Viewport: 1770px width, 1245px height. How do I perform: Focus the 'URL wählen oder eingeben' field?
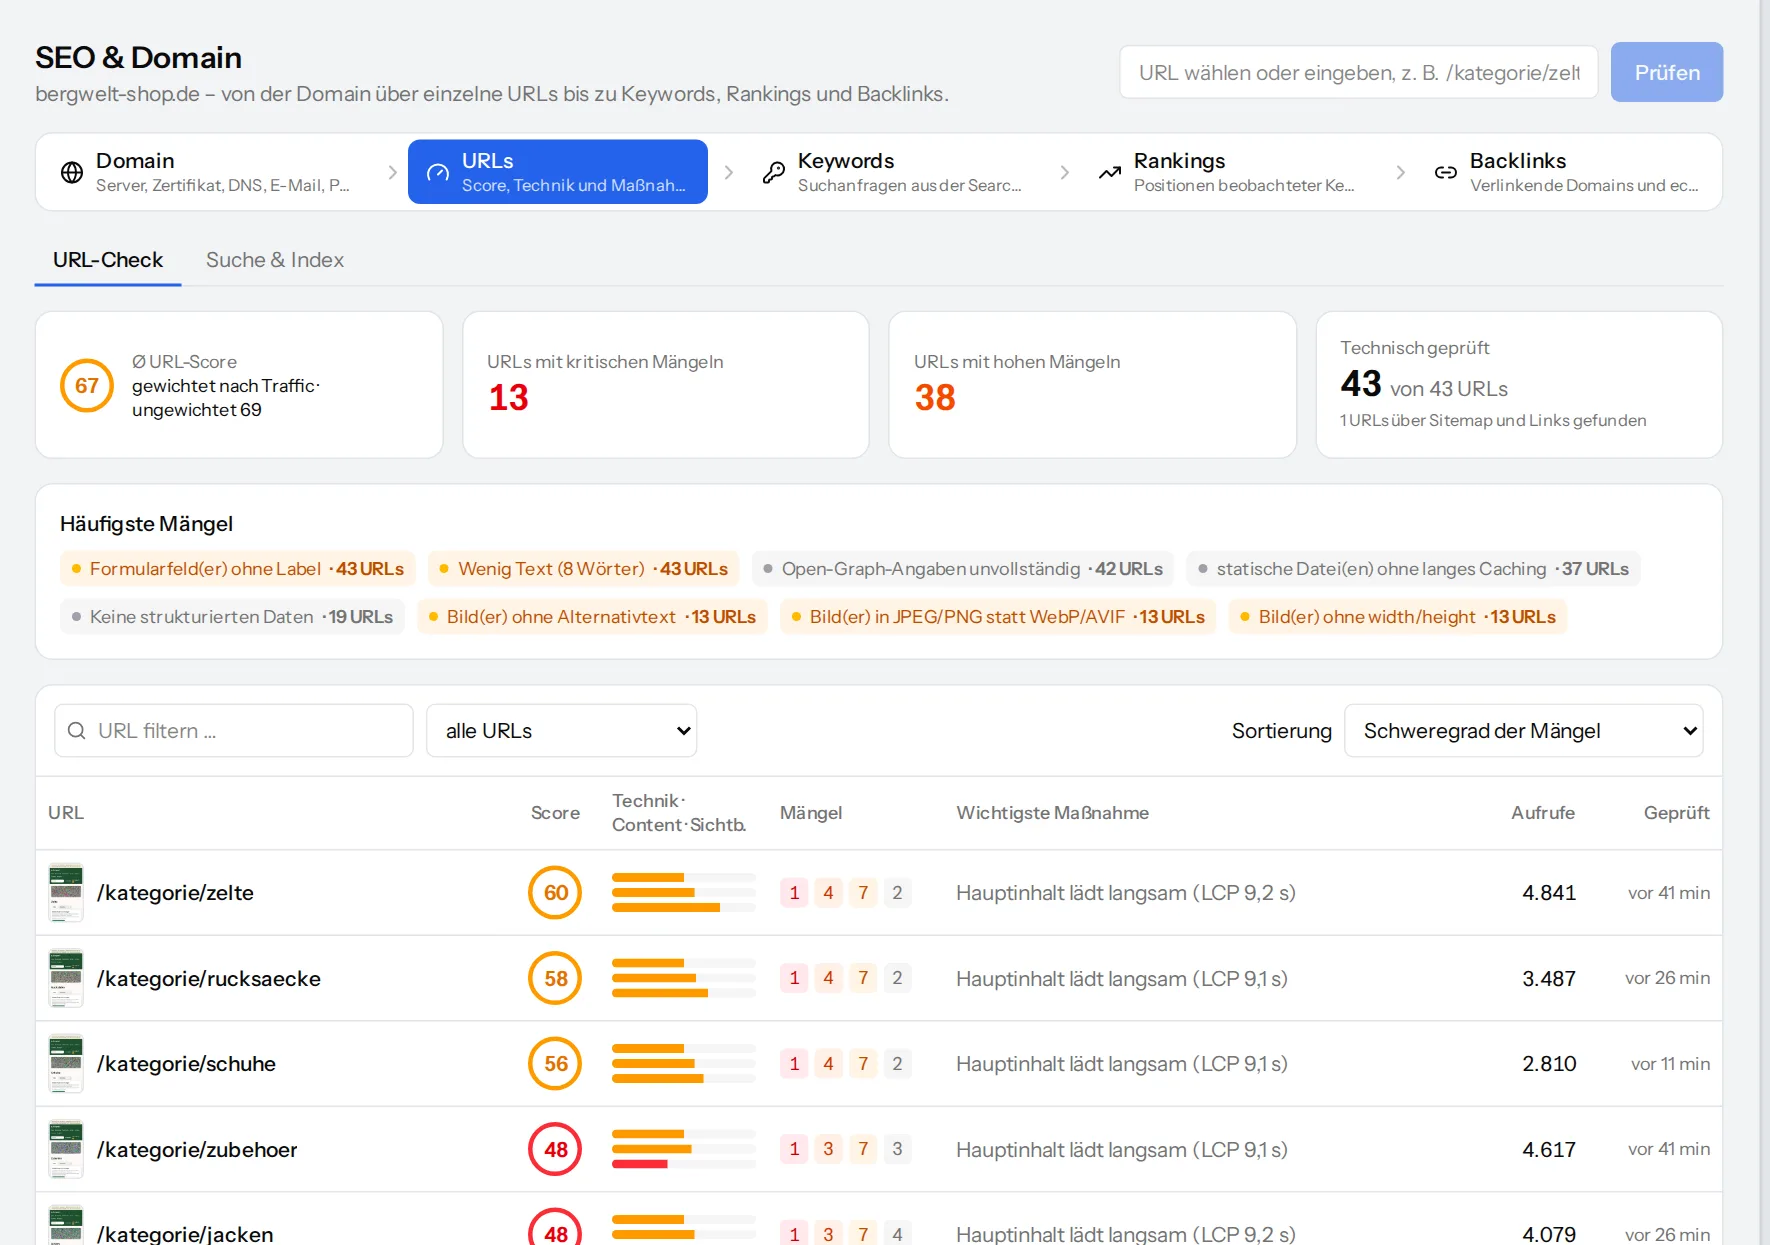(1359, 72)
